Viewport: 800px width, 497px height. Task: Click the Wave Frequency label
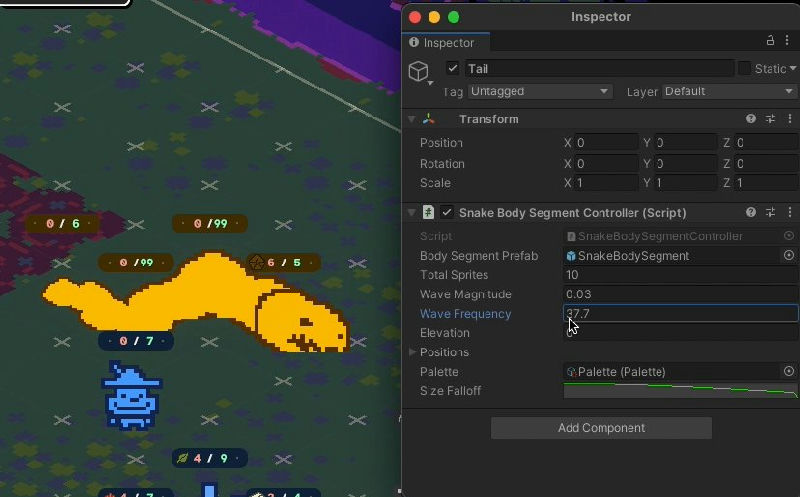click(x=465, y=313)
